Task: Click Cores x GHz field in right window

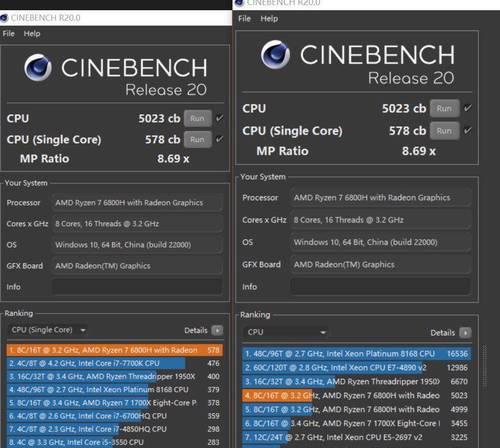Action: pyautogui.click(x=380, y=220)
